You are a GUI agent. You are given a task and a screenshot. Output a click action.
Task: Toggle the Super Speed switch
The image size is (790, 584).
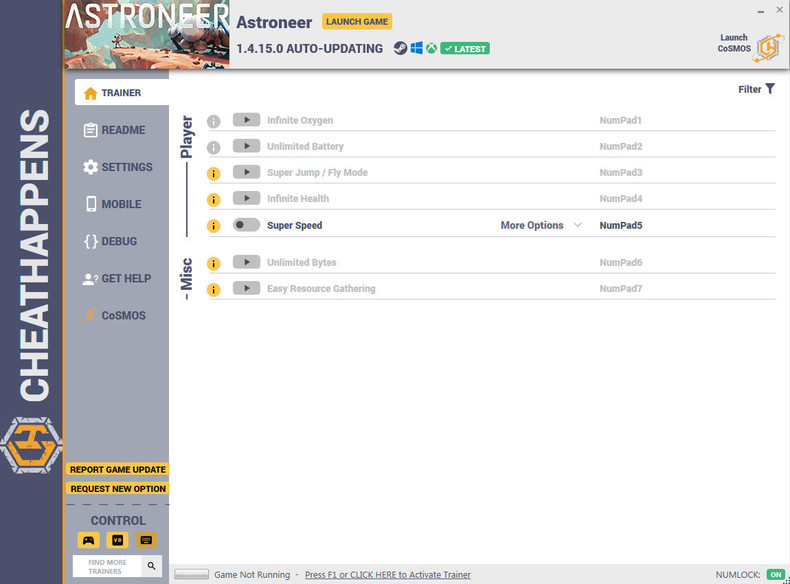click(x=246, y=225)
